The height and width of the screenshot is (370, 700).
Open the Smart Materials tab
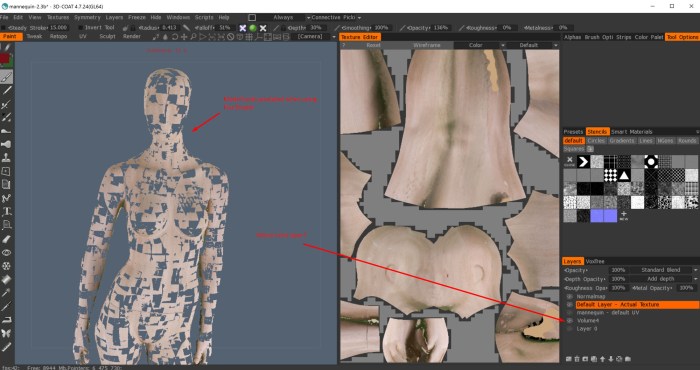point(631,132)
